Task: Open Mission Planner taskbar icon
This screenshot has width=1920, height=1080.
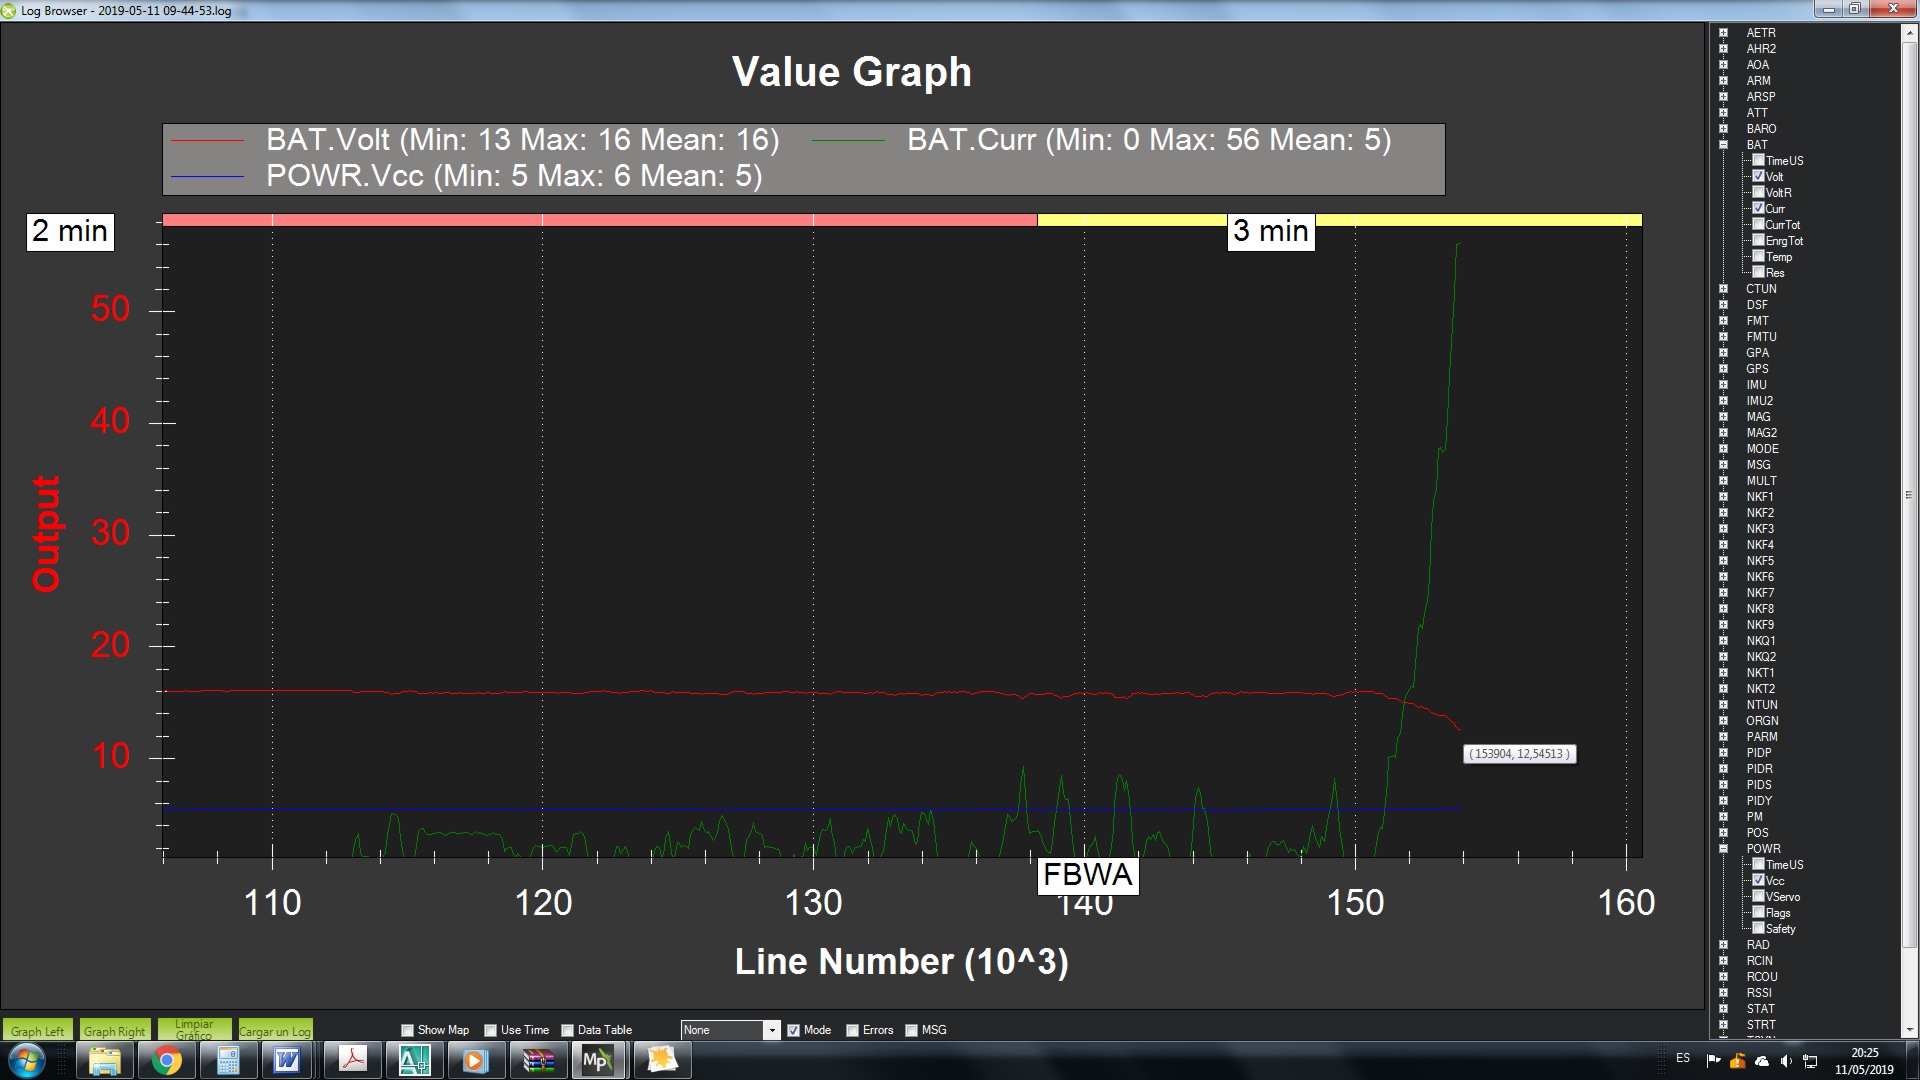Action: point(597,1060)
